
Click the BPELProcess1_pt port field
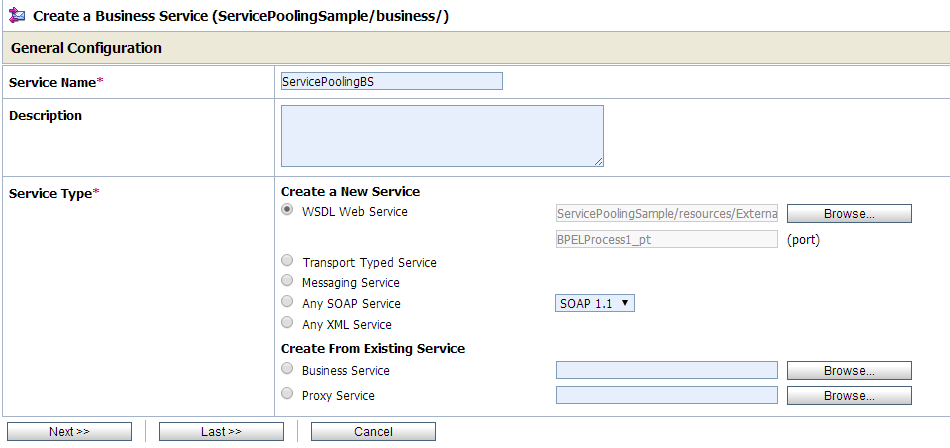667,240
